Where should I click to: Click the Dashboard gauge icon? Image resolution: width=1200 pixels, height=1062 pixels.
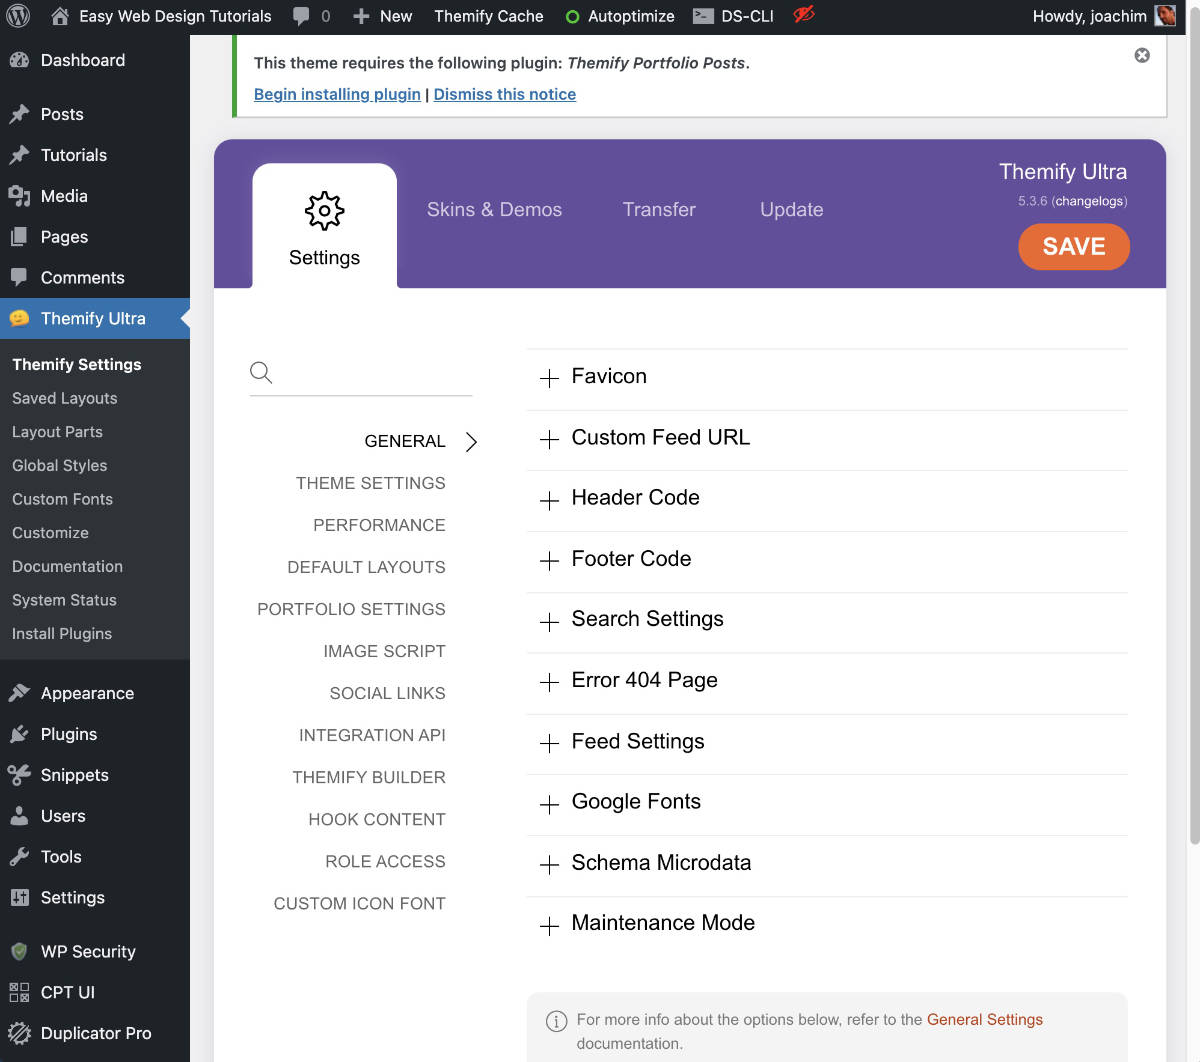(19, 60)
